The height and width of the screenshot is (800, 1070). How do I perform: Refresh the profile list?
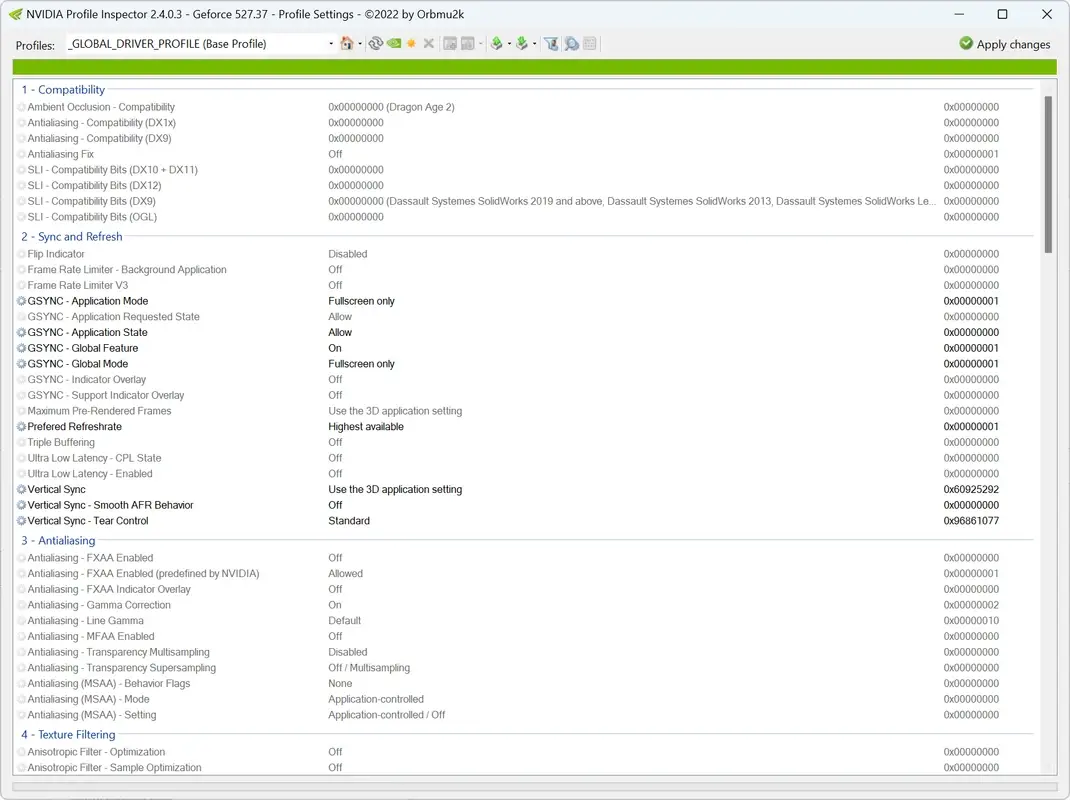(x=374, y=44)
